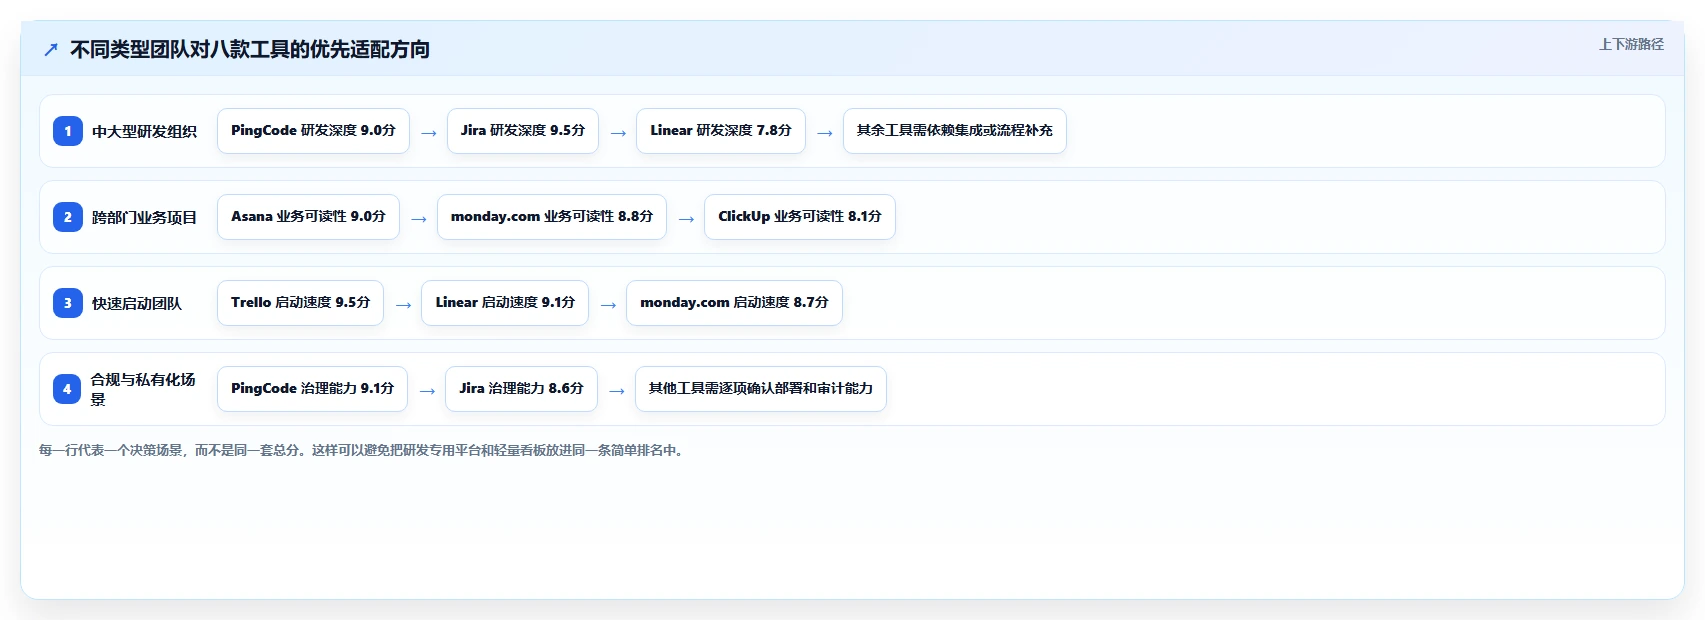Viewport: 1705px width, 620px height.
Task: Select the Asana 业务可读性 9.0分 chip
Action: tap(308, 217)
